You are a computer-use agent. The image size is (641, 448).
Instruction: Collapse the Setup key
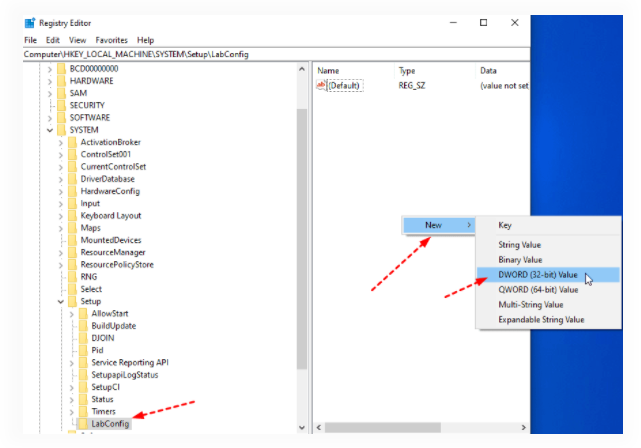tap(61, 302)
